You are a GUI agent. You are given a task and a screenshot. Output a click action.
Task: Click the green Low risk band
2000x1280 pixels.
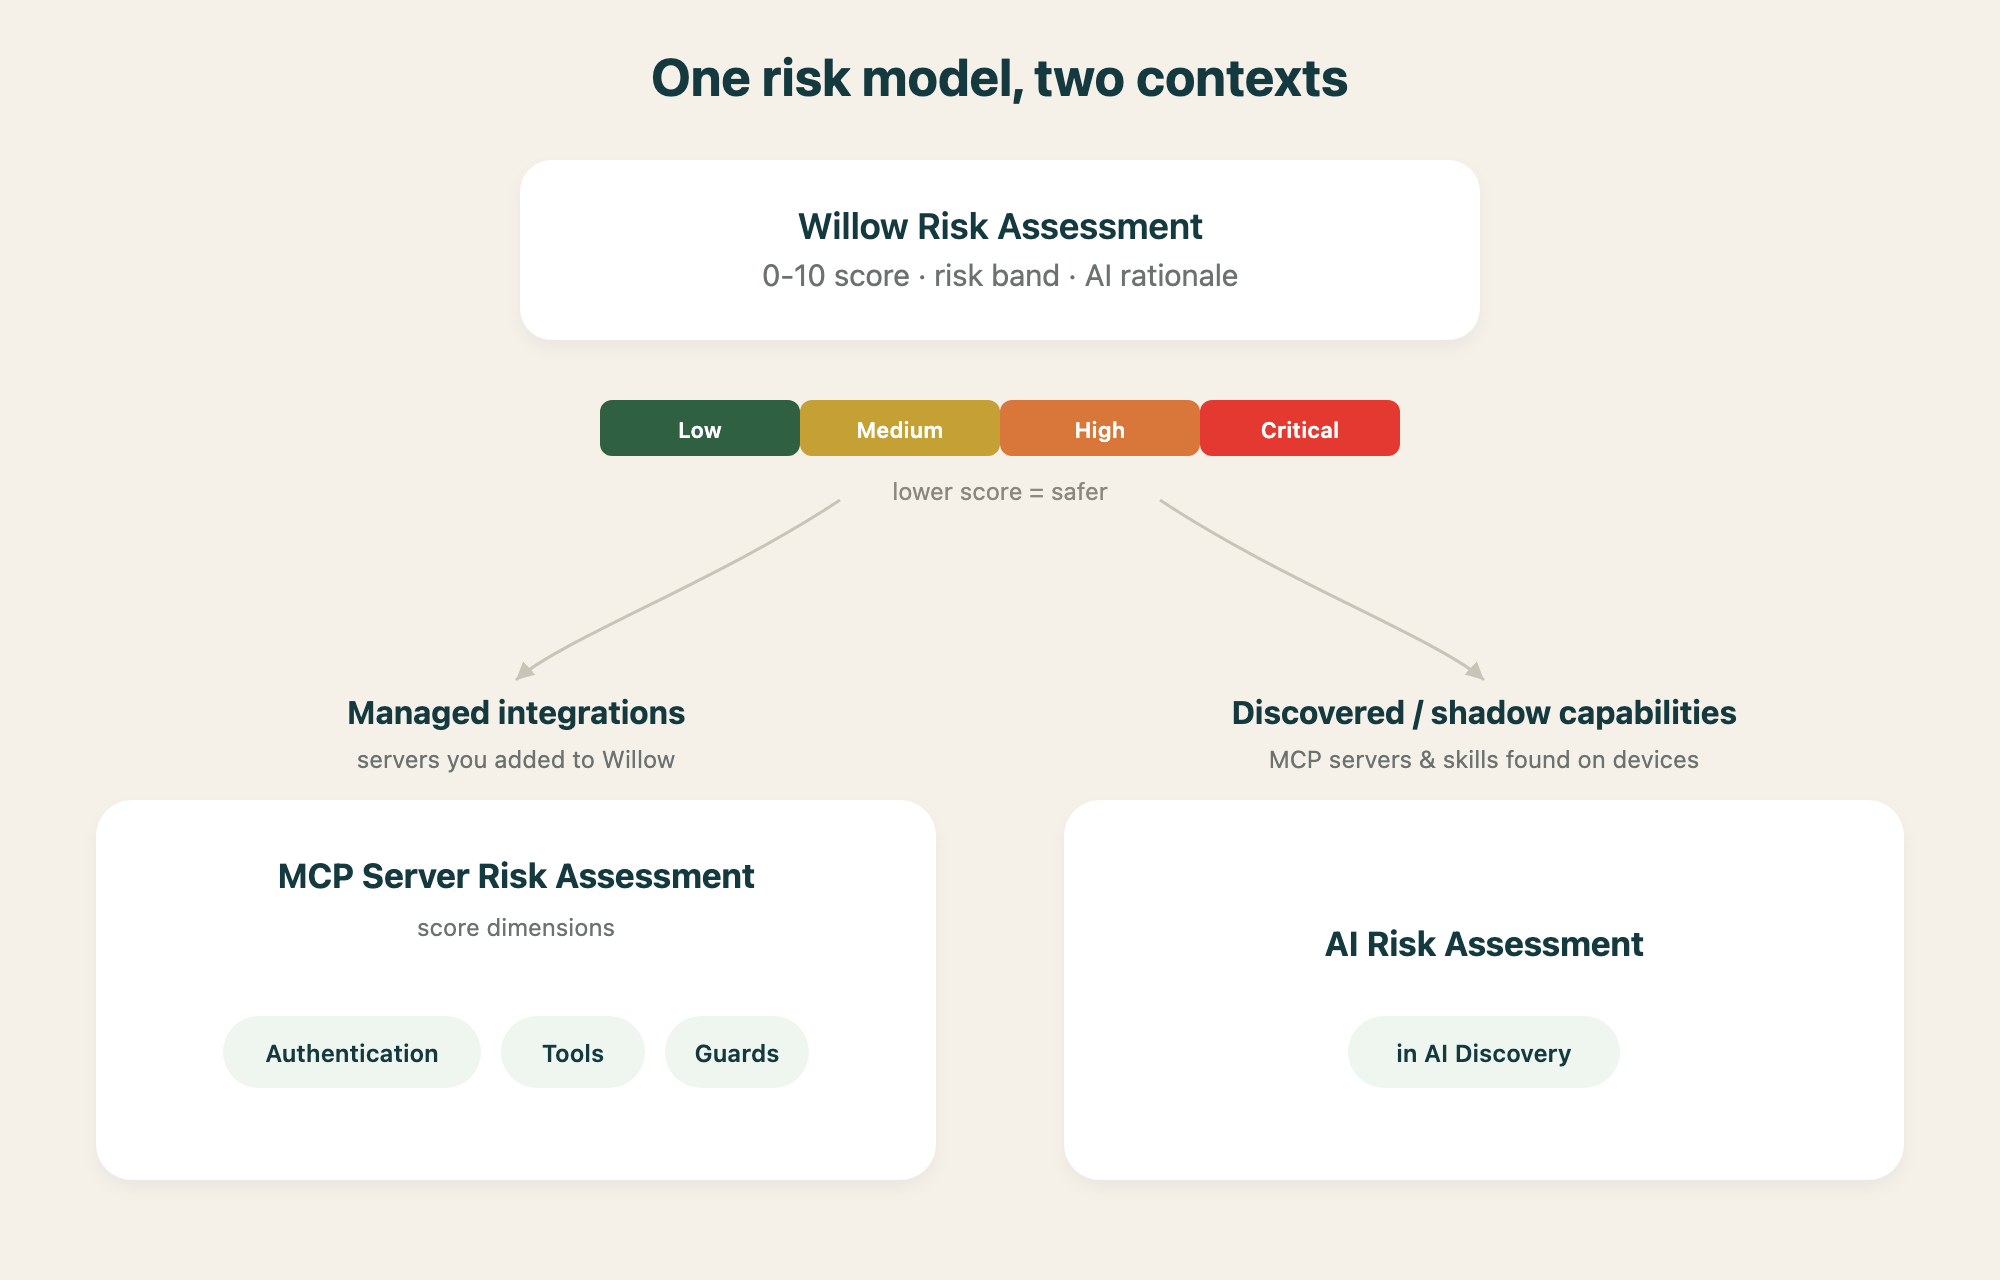700,428
